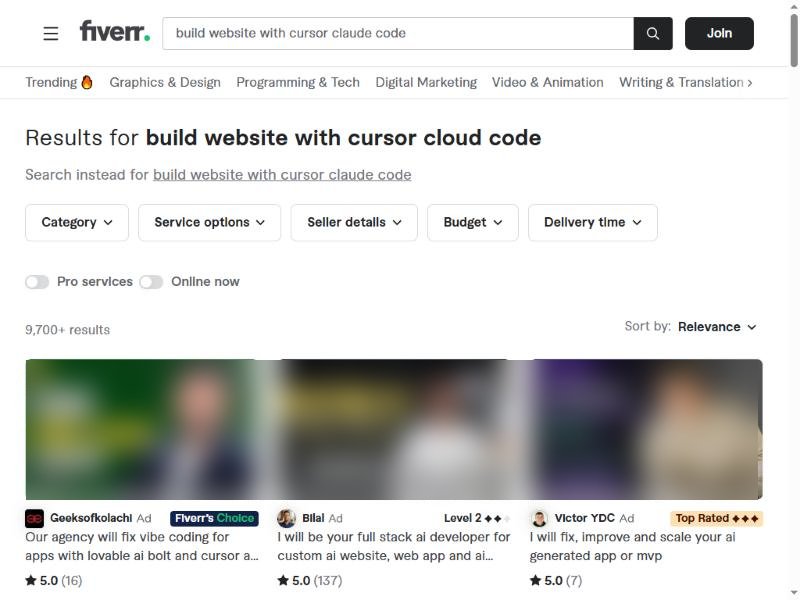Open Bilal seller name link
Image resolution: width=800 pixels, height=600 pixels.
point(313,518)
